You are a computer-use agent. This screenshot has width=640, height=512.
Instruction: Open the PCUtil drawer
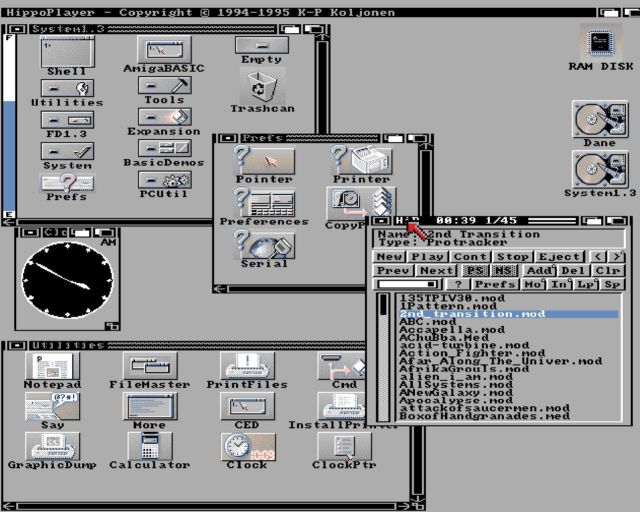[164, 180]
